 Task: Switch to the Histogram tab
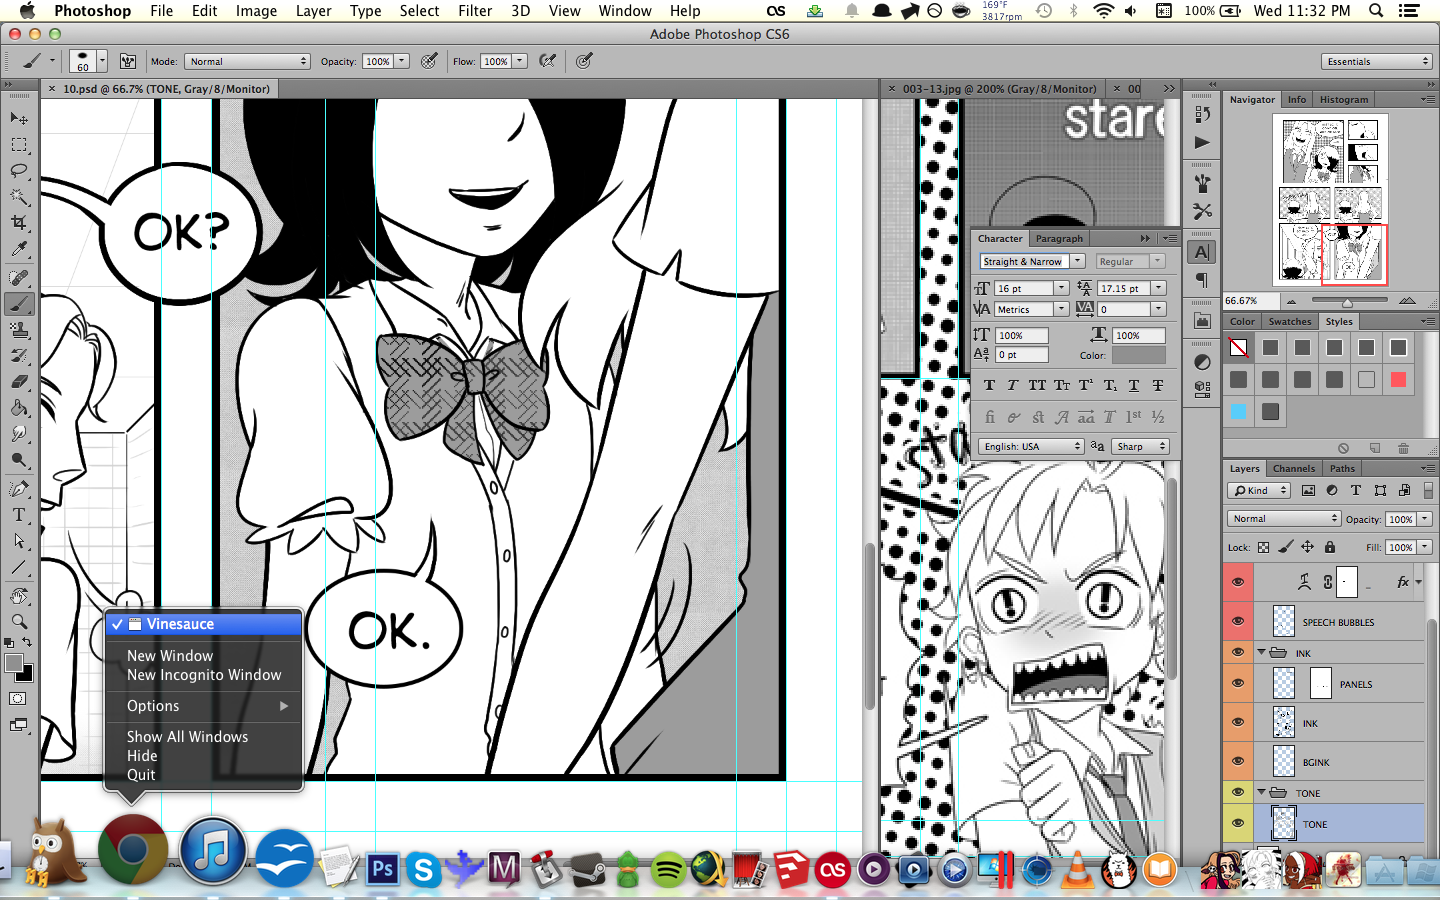(1344, 99)
